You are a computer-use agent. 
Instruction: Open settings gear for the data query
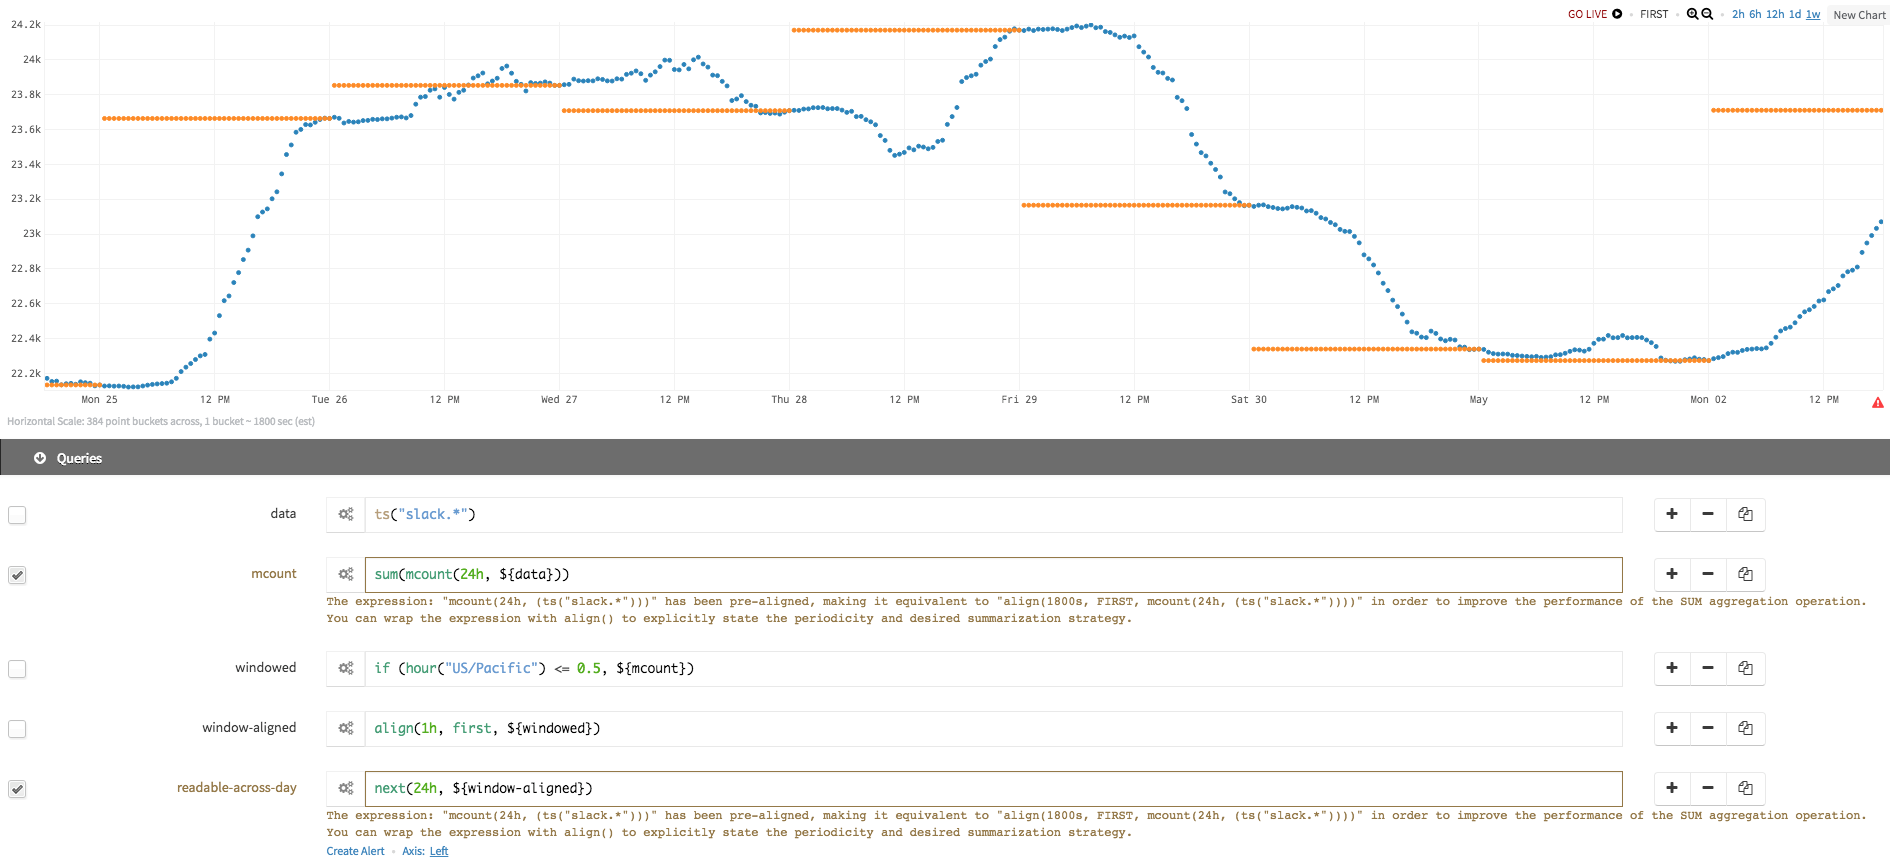tap(346, 514)
